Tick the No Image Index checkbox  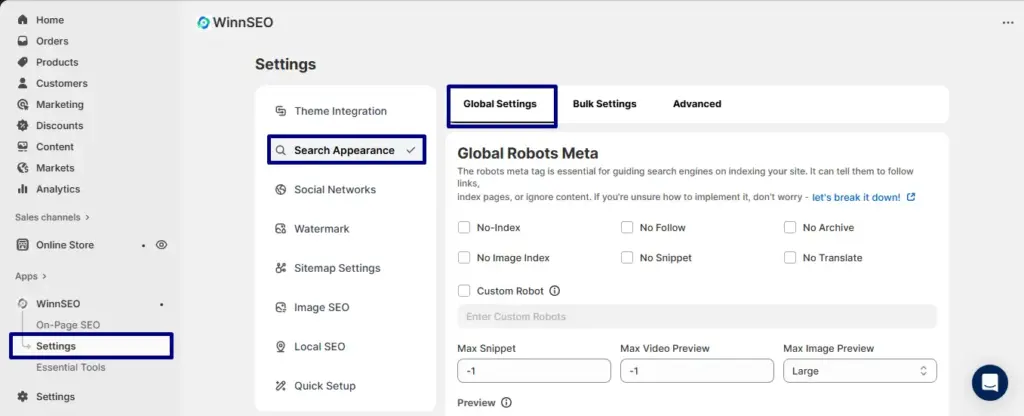point(464,257)
